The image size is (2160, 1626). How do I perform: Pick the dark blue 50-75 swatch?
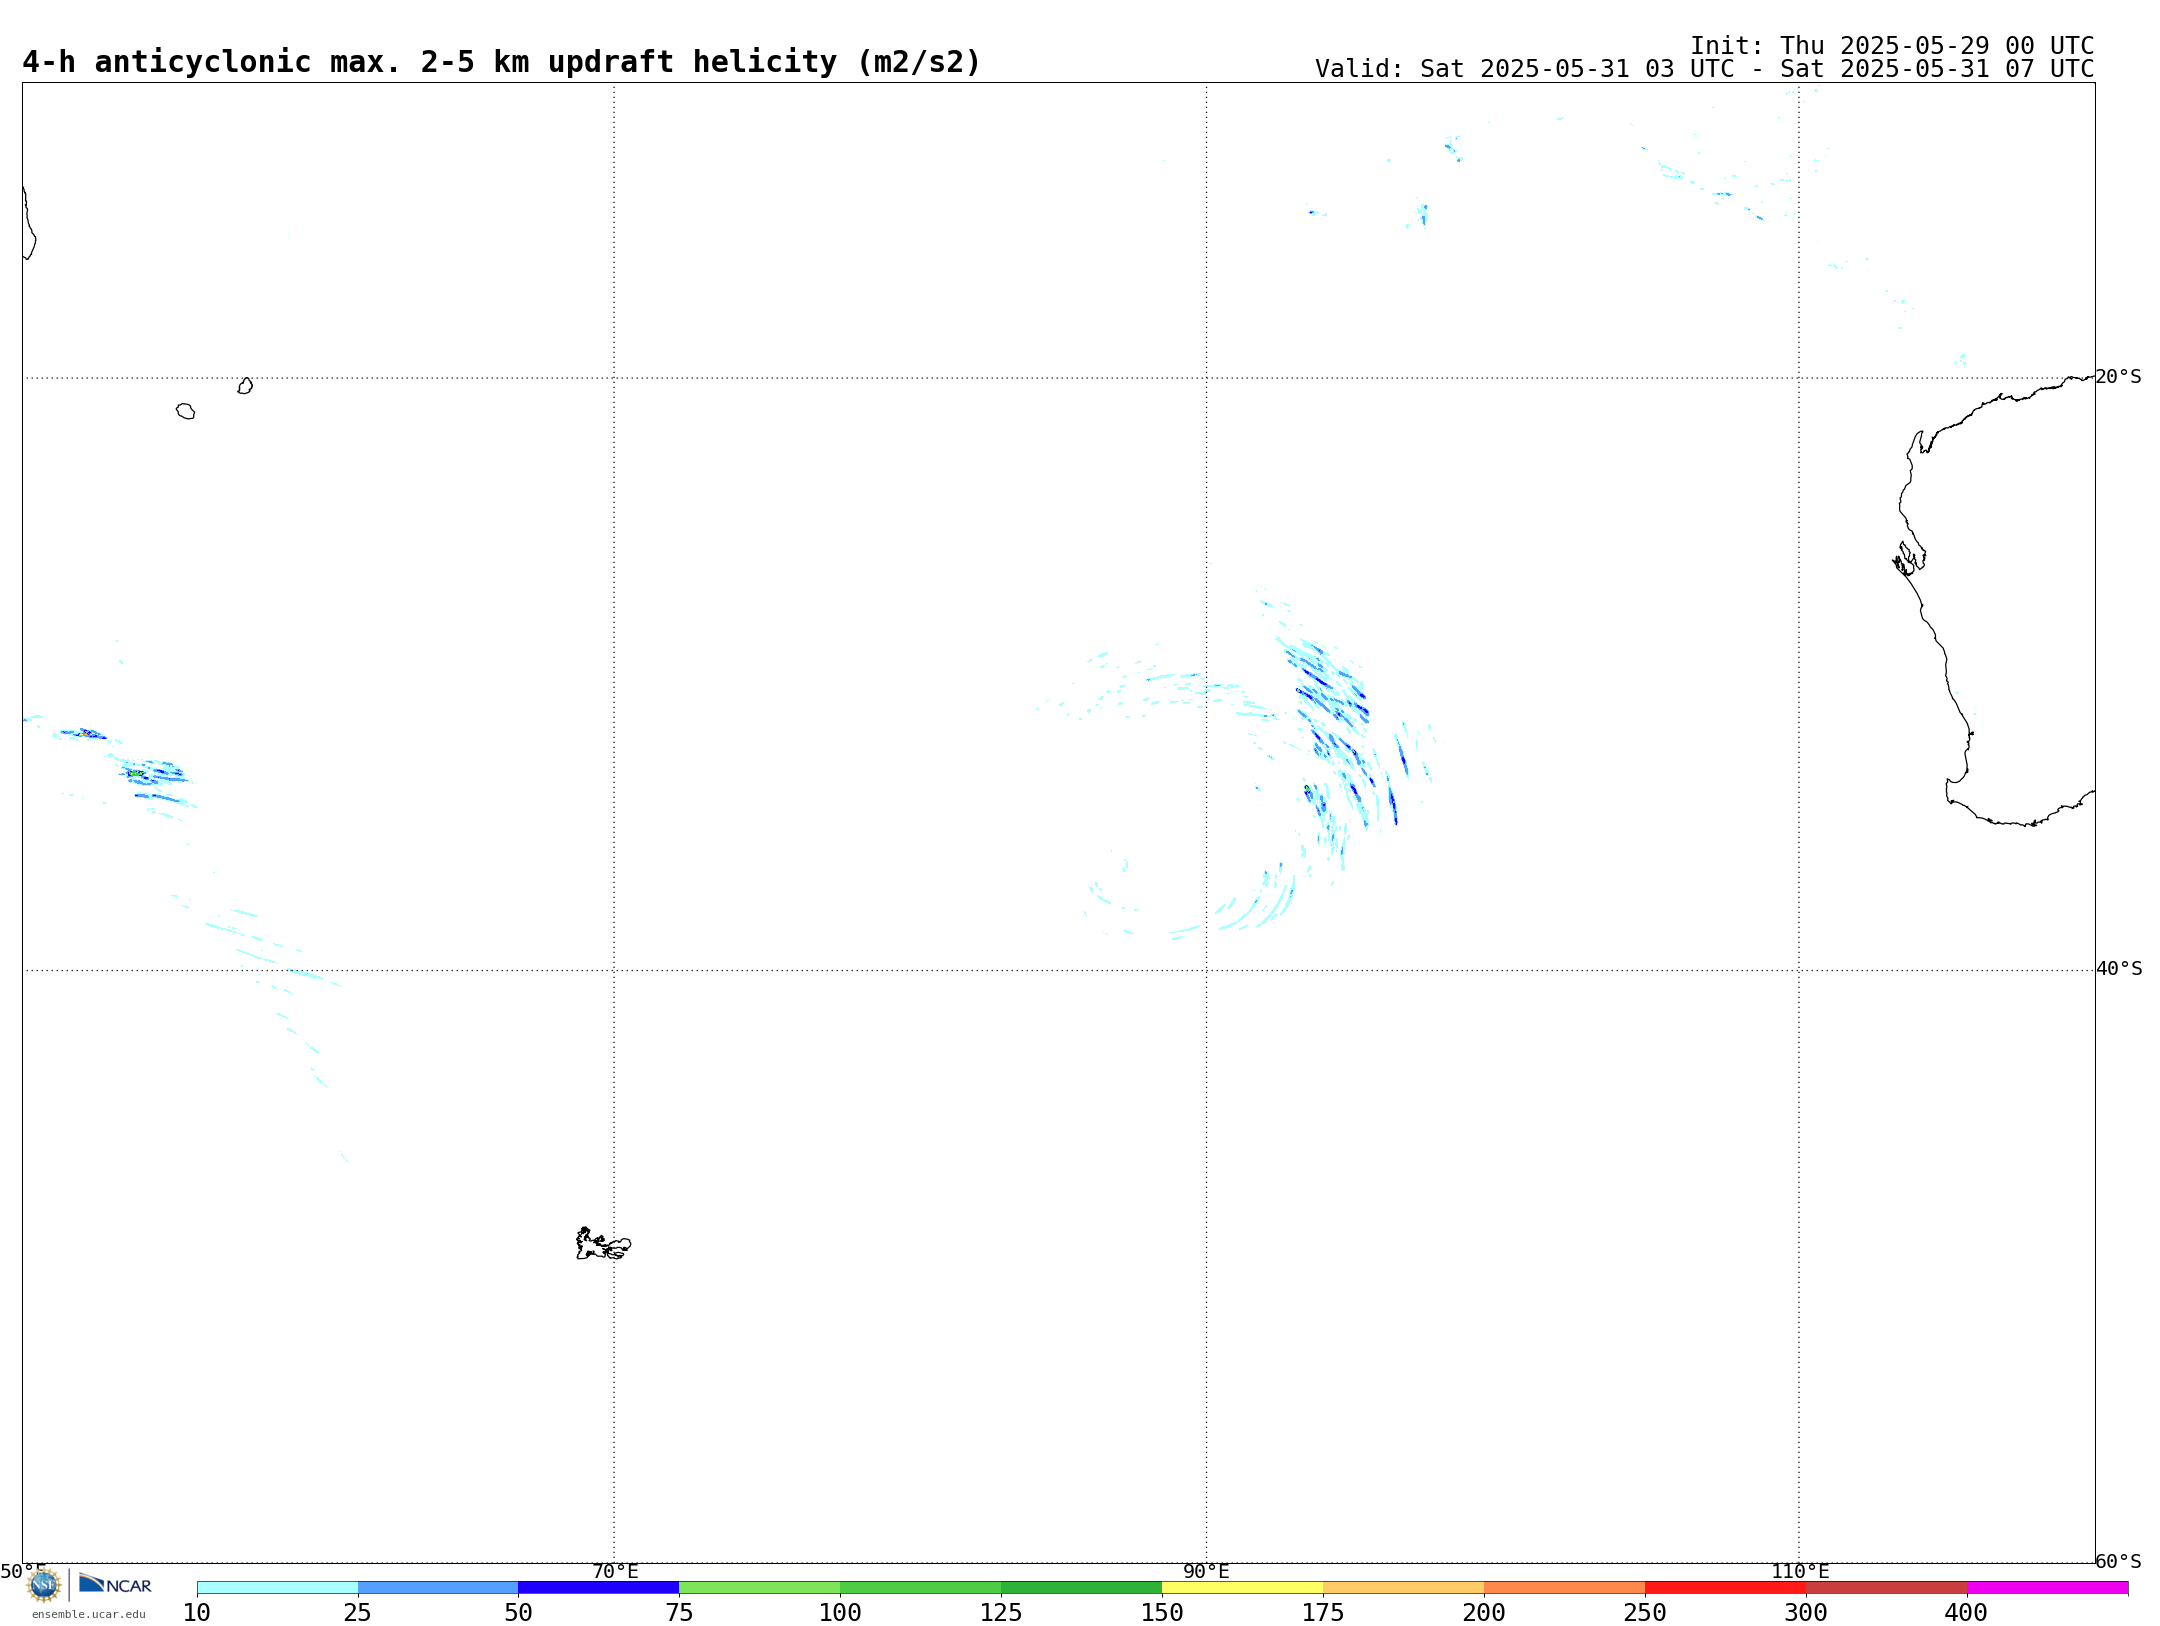(599, 1587)
